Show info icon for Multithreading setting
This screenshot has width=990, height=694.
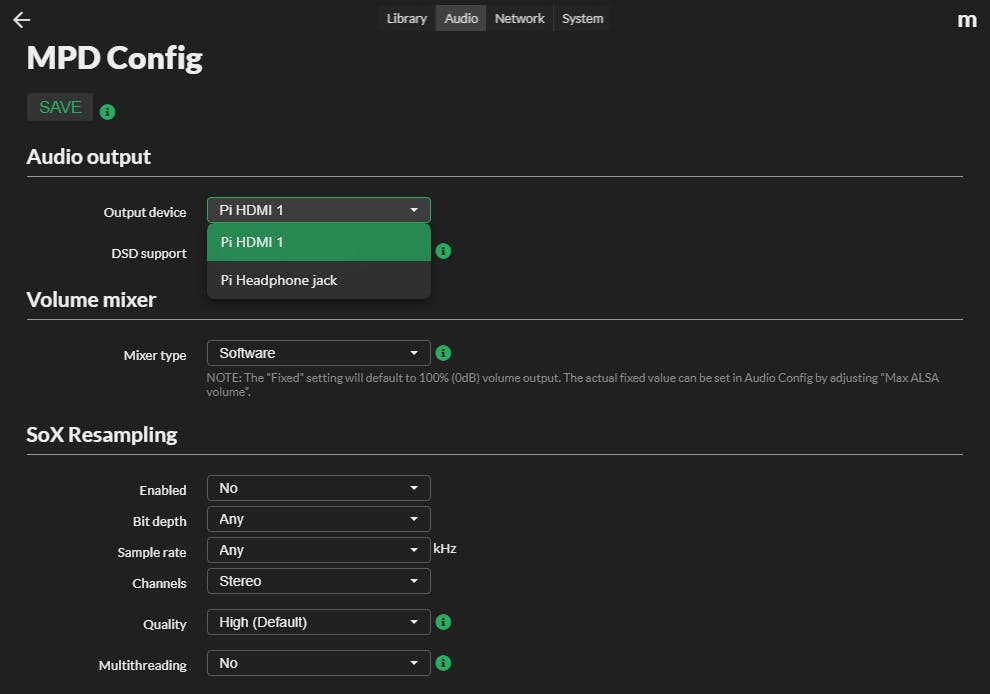(x=444, y=663)
